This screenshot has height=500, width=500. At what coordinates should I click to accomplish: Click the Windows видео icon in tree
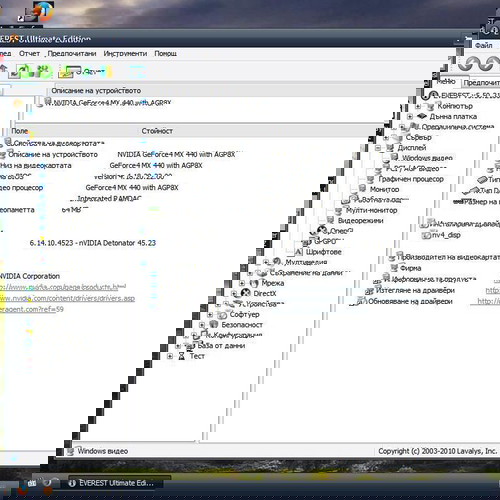tap(395, 157)
